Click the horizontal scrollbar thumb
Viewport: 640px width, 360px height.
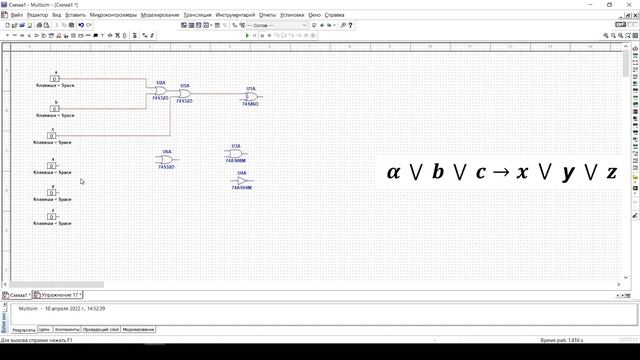(x=57, y=284)
